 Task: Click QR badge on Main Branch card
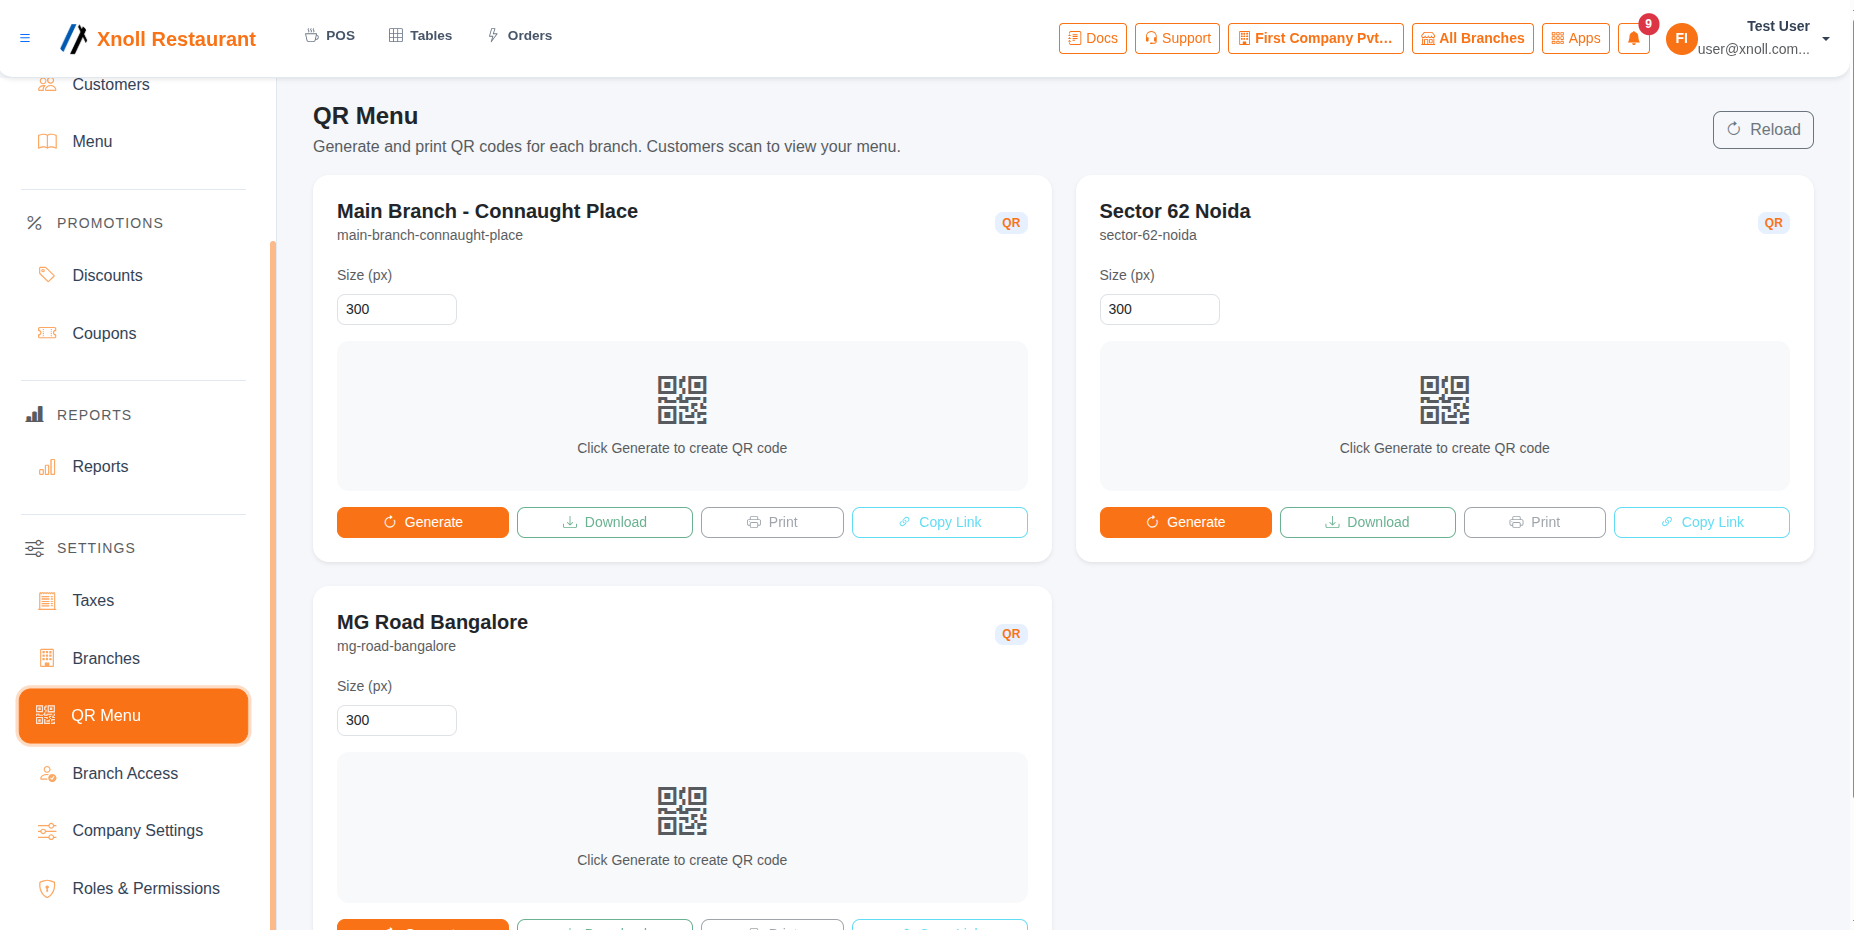(1011, 223)
